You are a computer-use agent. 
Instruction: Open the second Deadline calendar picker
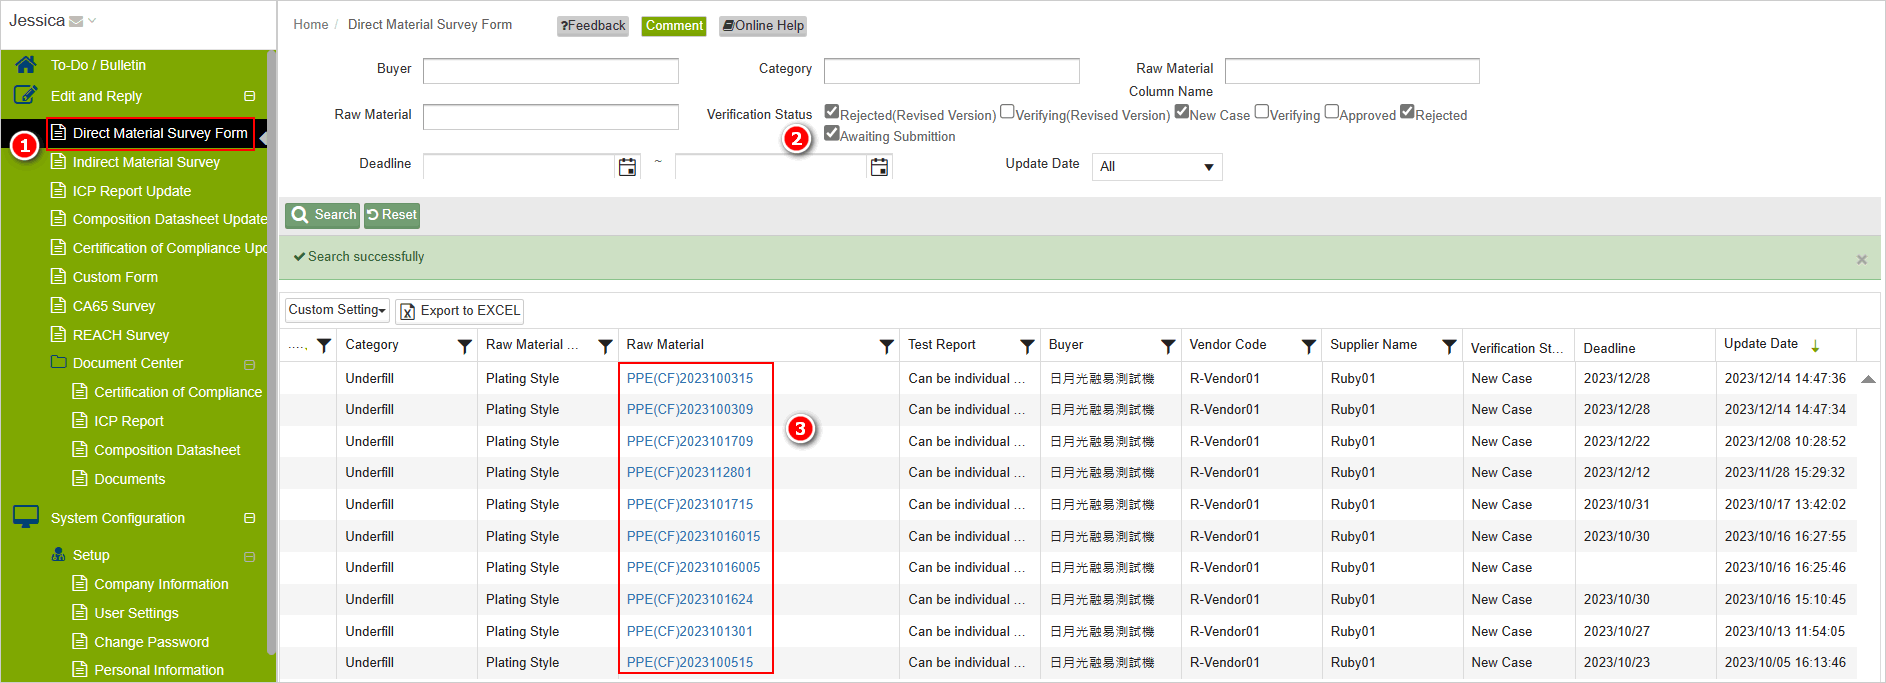879,167
